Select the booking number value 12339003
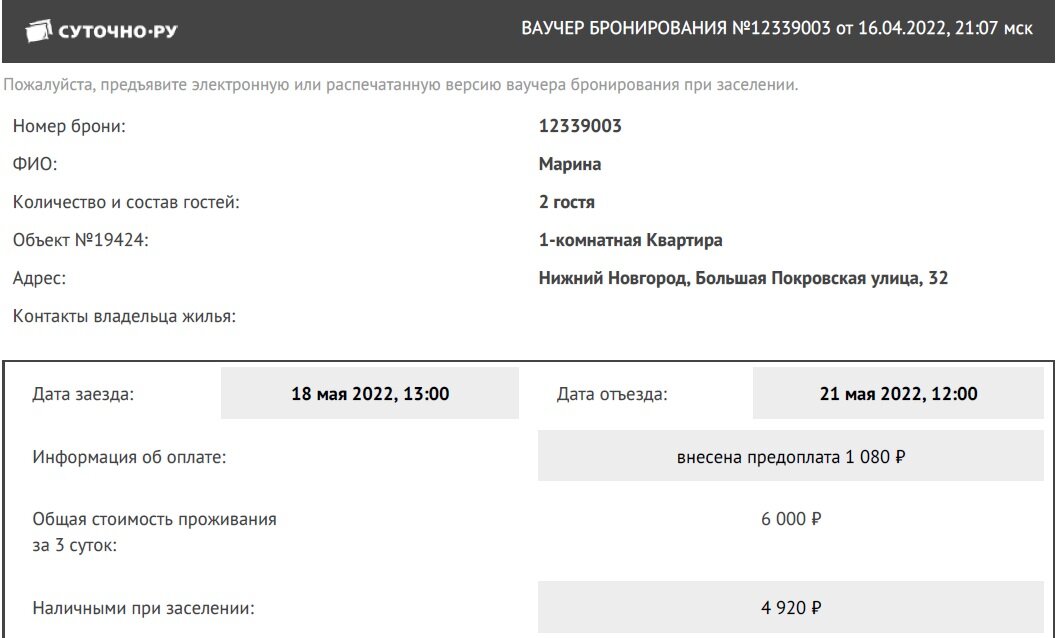 click(x=580, y=126)
